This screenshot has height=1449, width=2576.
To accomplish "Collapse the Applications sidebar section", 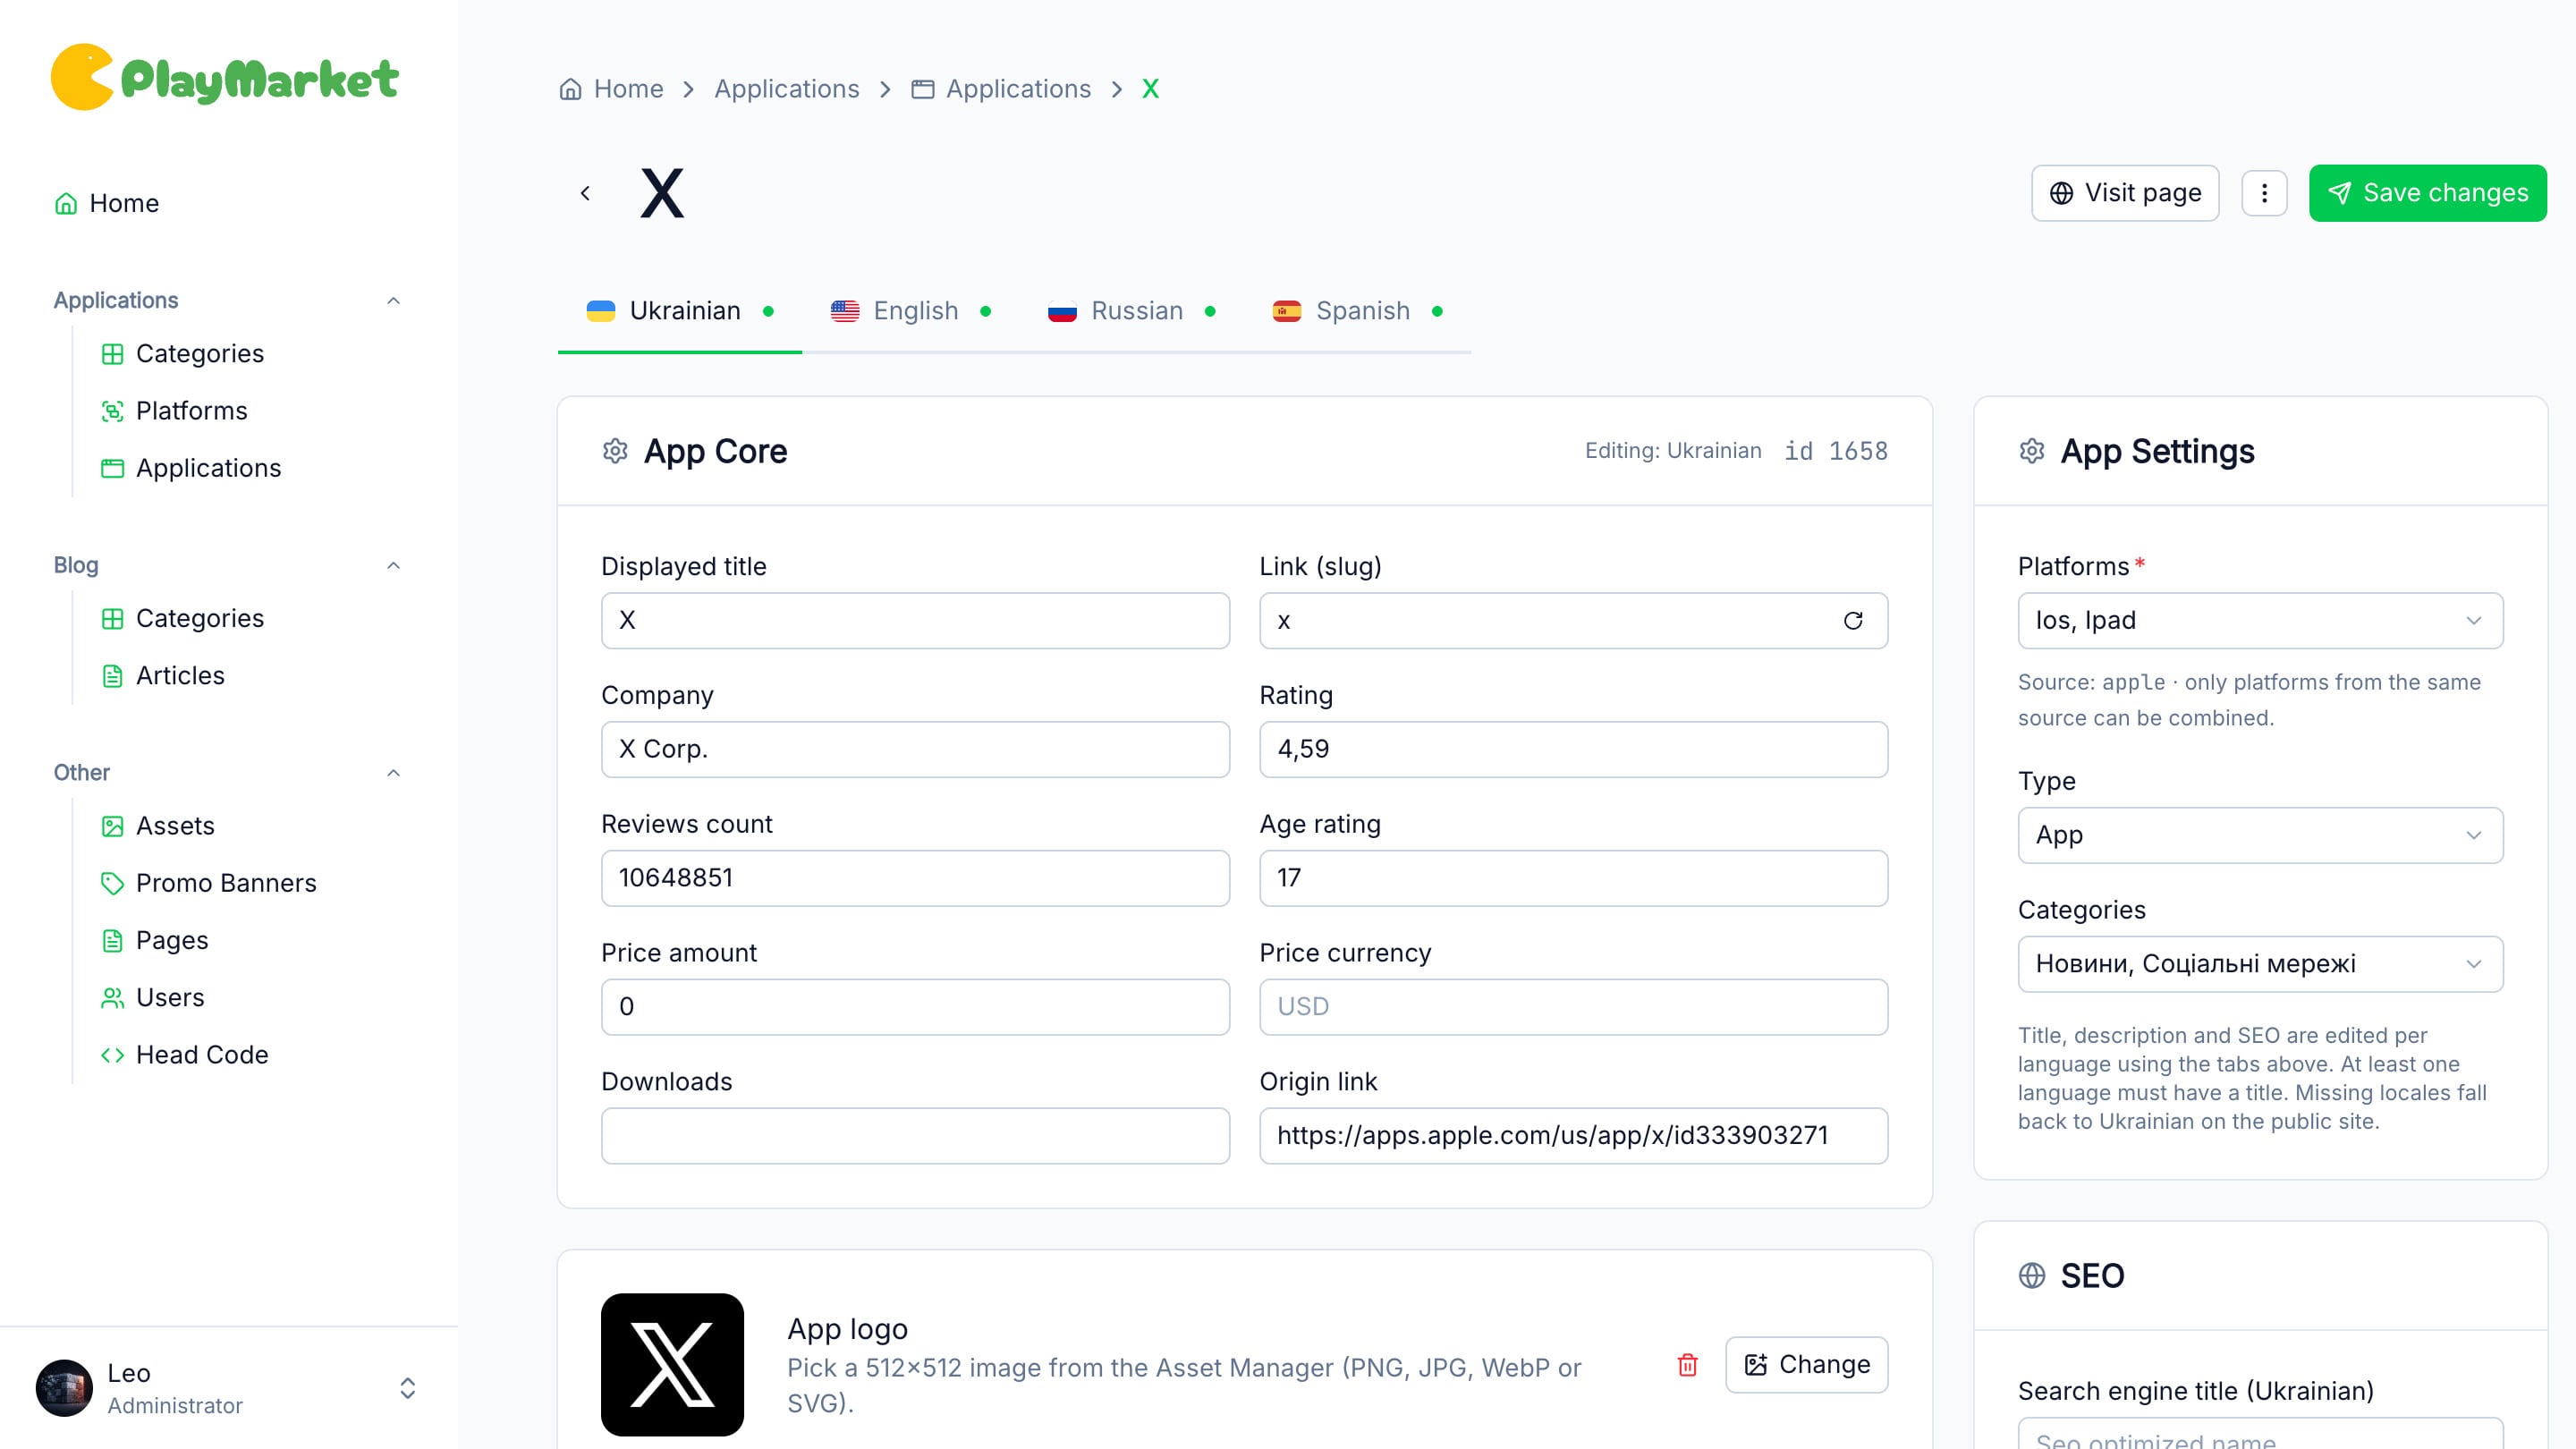I will [393, 301].
